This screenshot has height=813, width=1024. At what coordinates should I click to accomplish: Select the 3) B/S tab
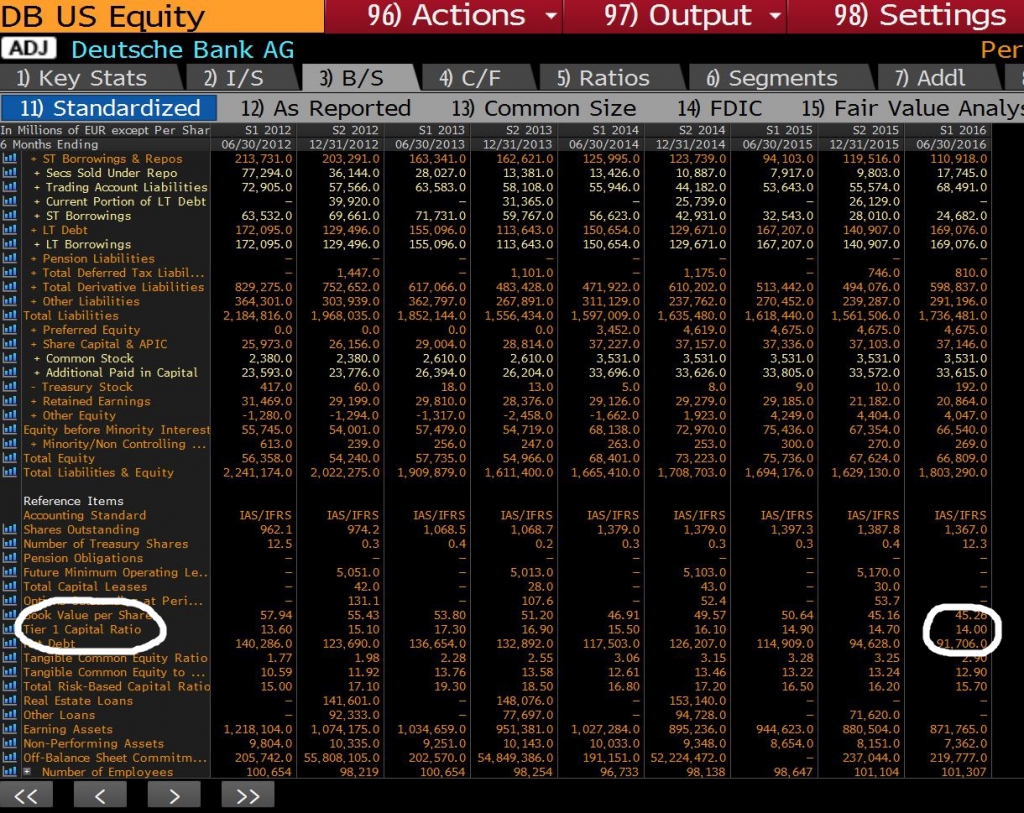pos(357,78)
